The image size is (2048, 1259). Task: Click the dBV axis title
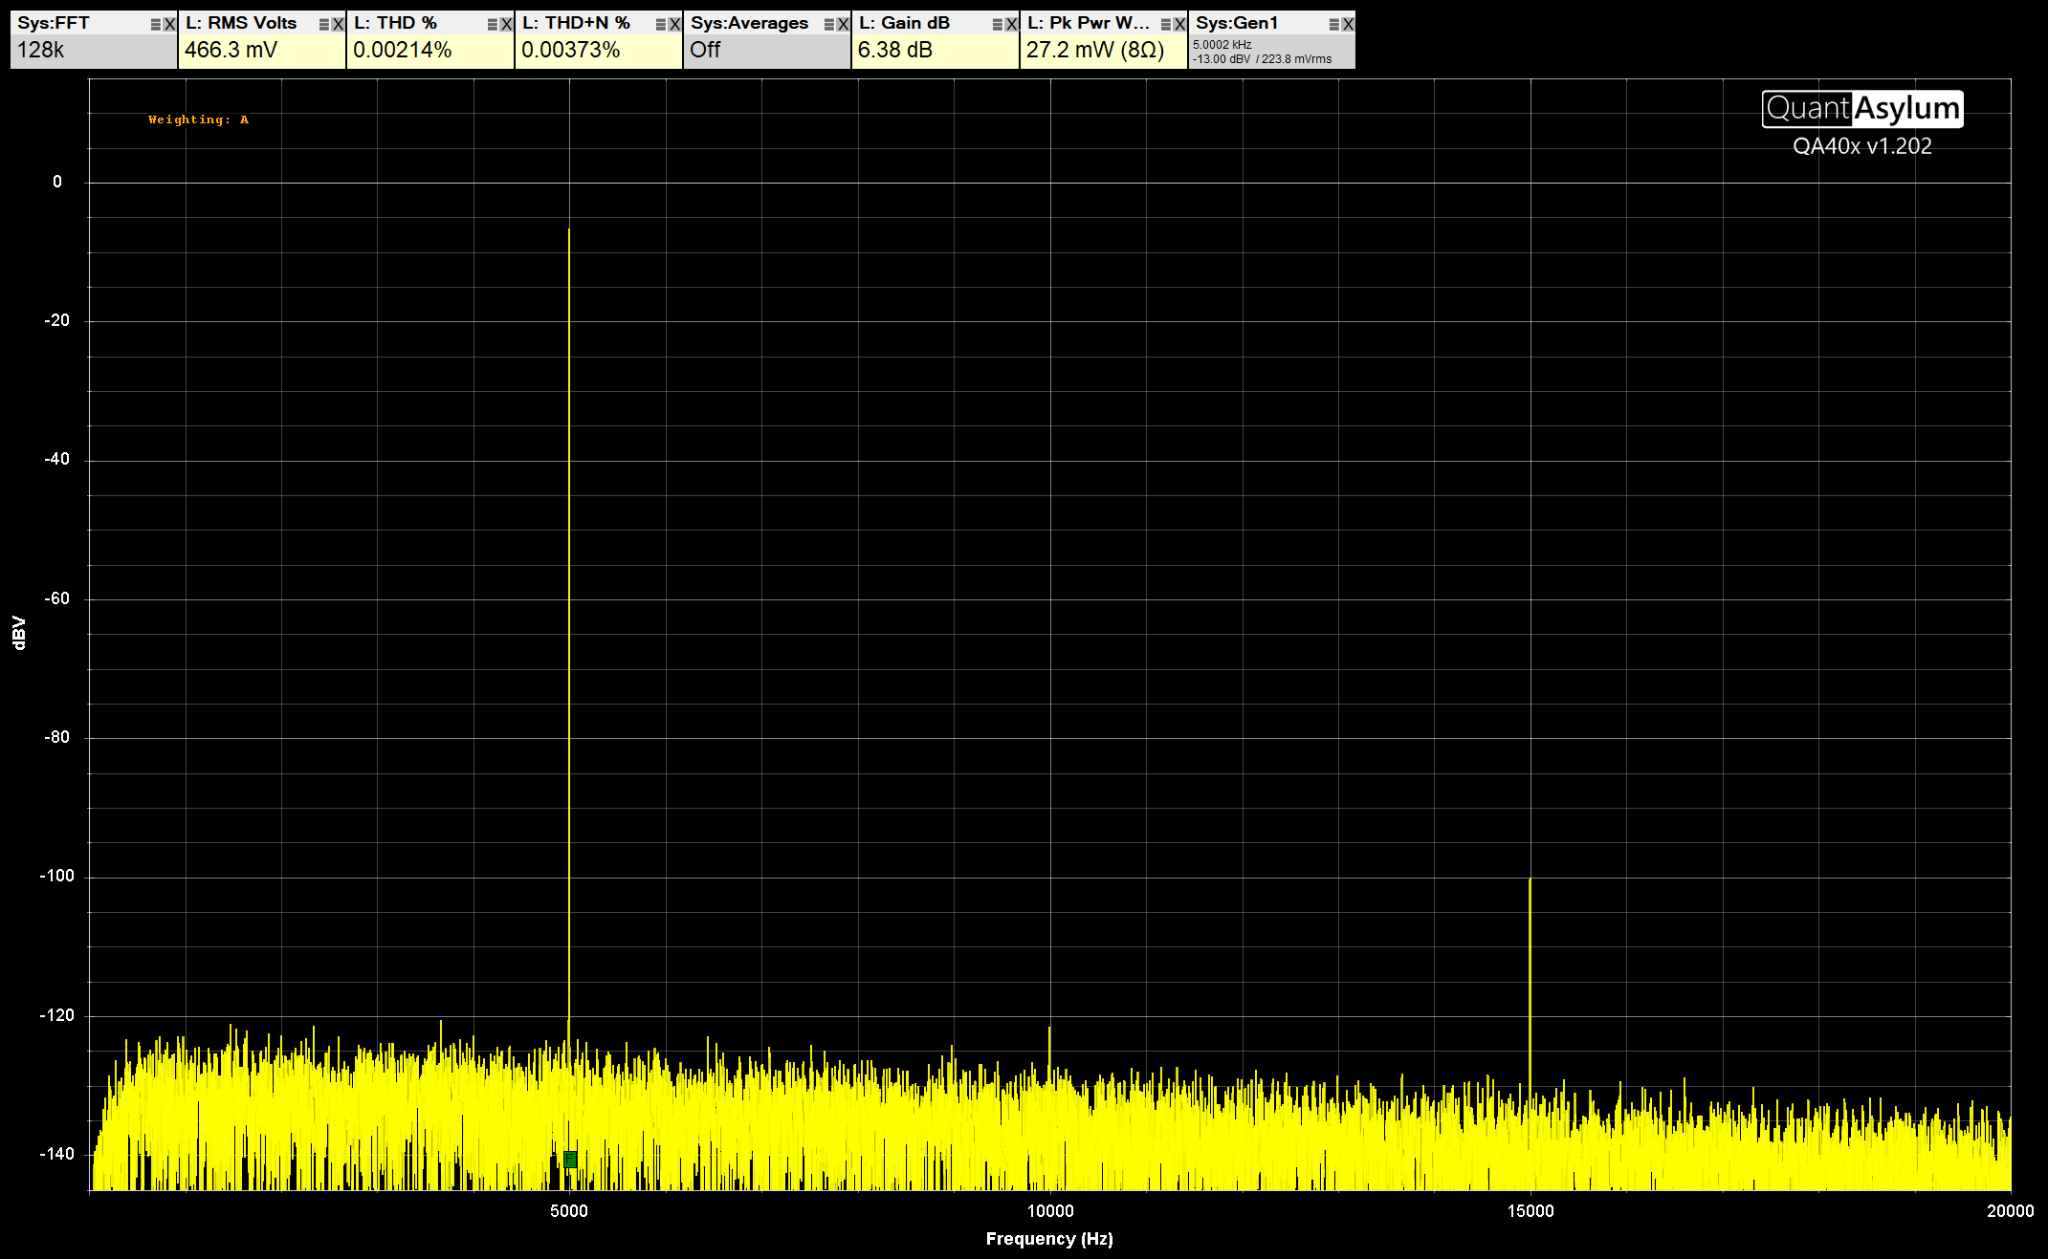click(19, 633)
